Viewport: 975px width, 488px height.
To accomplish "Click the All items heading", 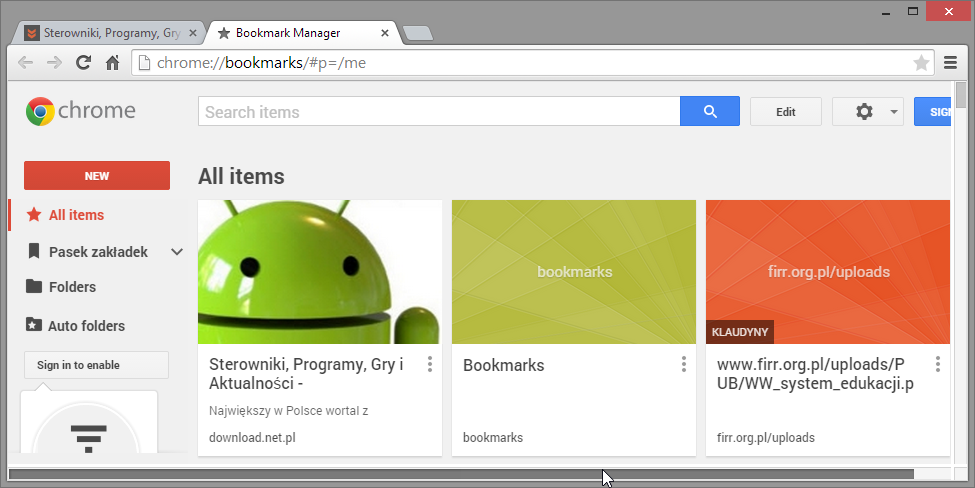I will click(241, 177).
